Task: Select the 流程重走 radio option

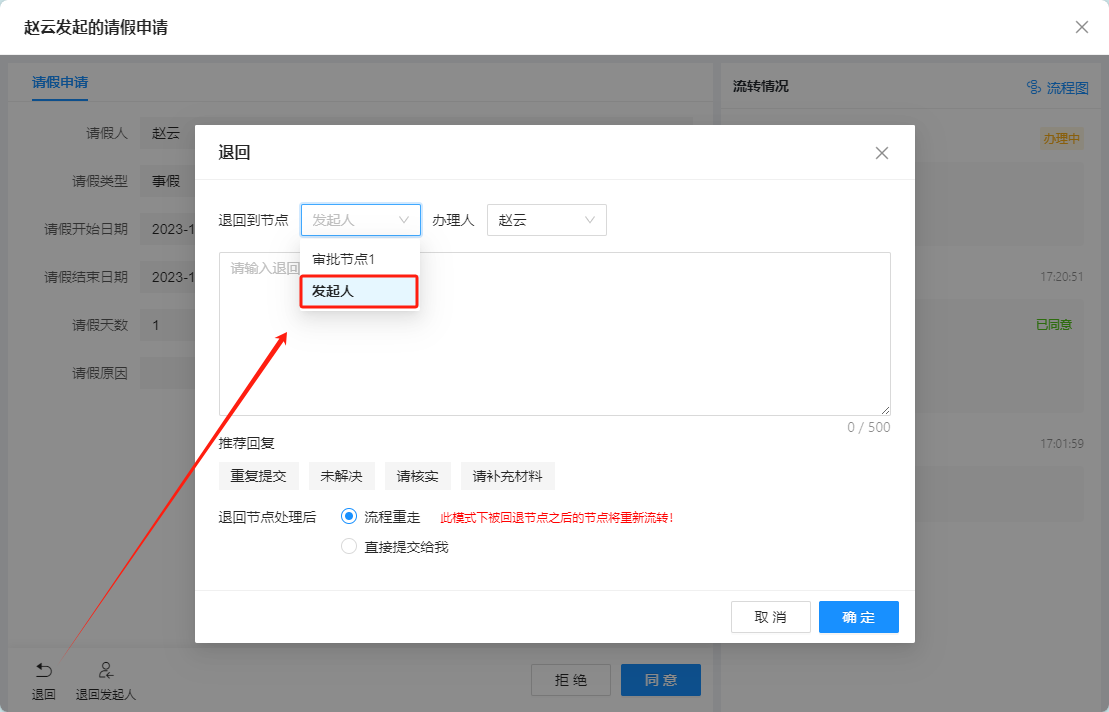Action: pos(349,517)
